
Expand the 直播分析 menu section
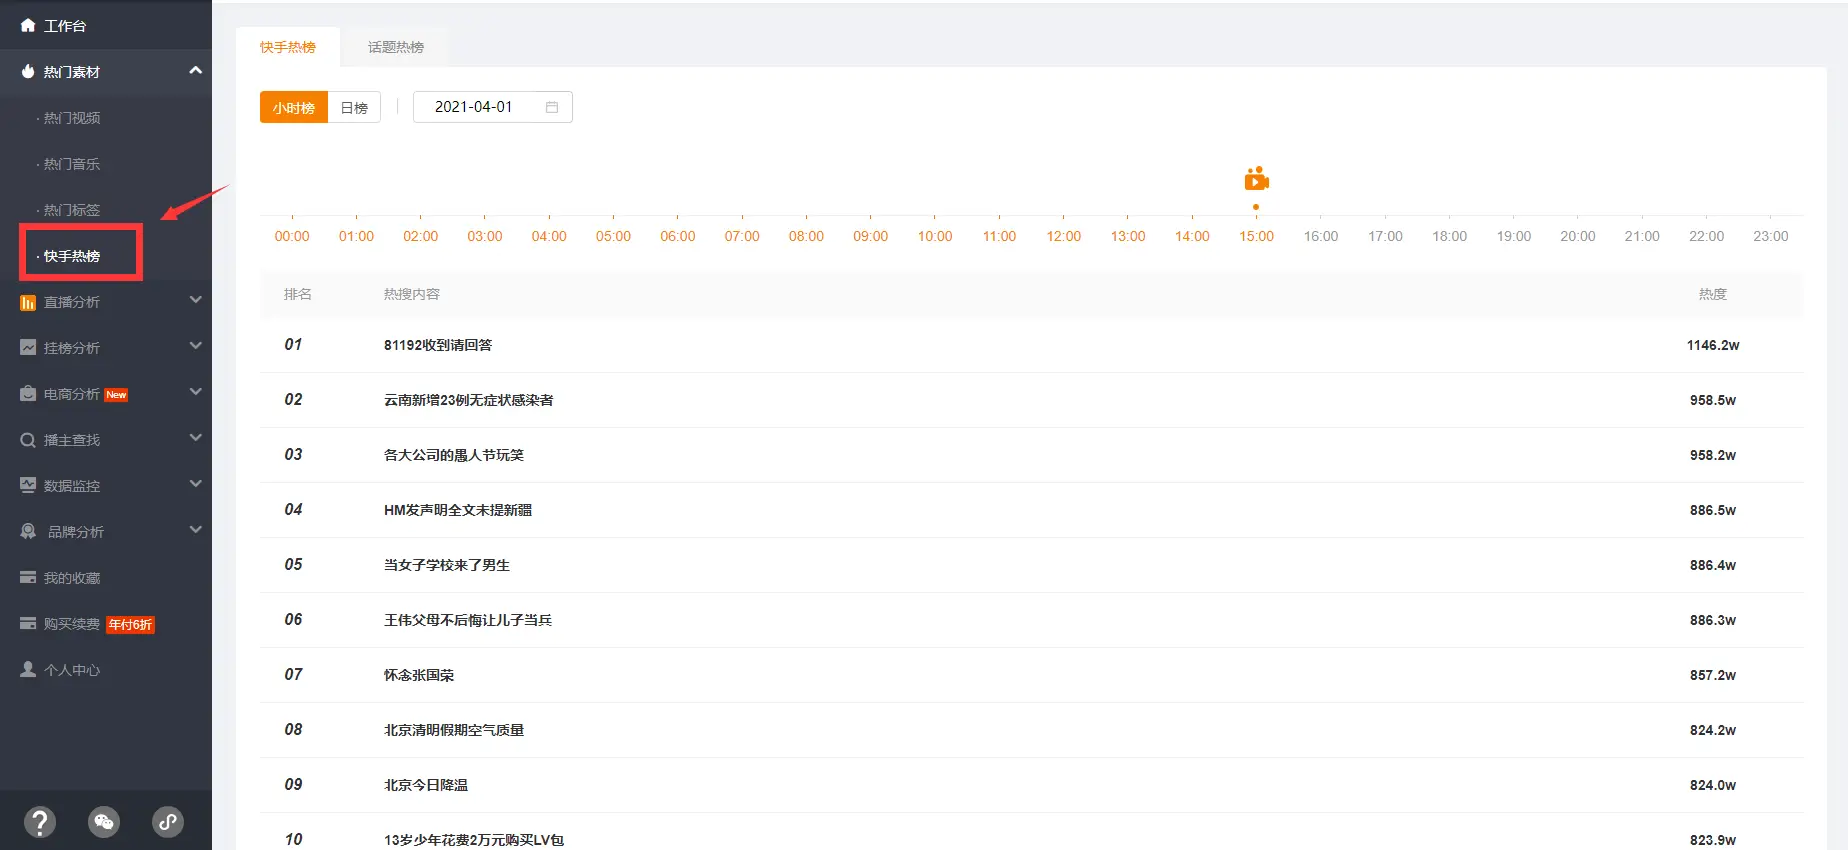pyautogui.click(x=195, y=301)
